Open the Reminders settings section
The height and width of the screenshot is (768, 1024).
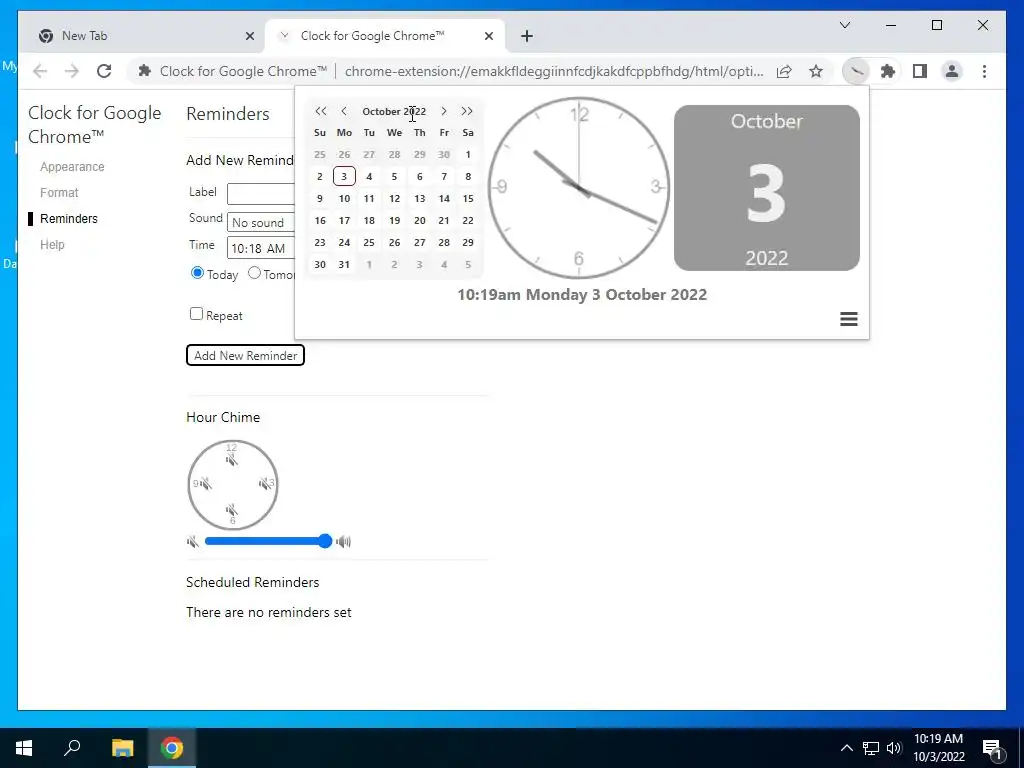[x=69, y=219]
